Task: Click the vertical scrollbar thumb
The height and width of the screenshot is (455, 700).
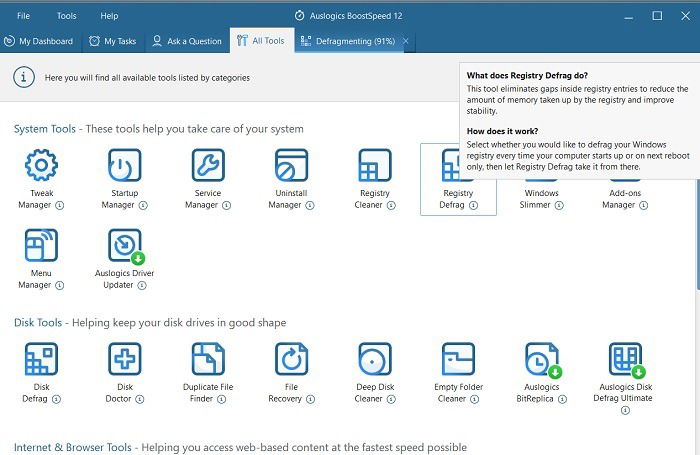Action: (x=698, y=234)
